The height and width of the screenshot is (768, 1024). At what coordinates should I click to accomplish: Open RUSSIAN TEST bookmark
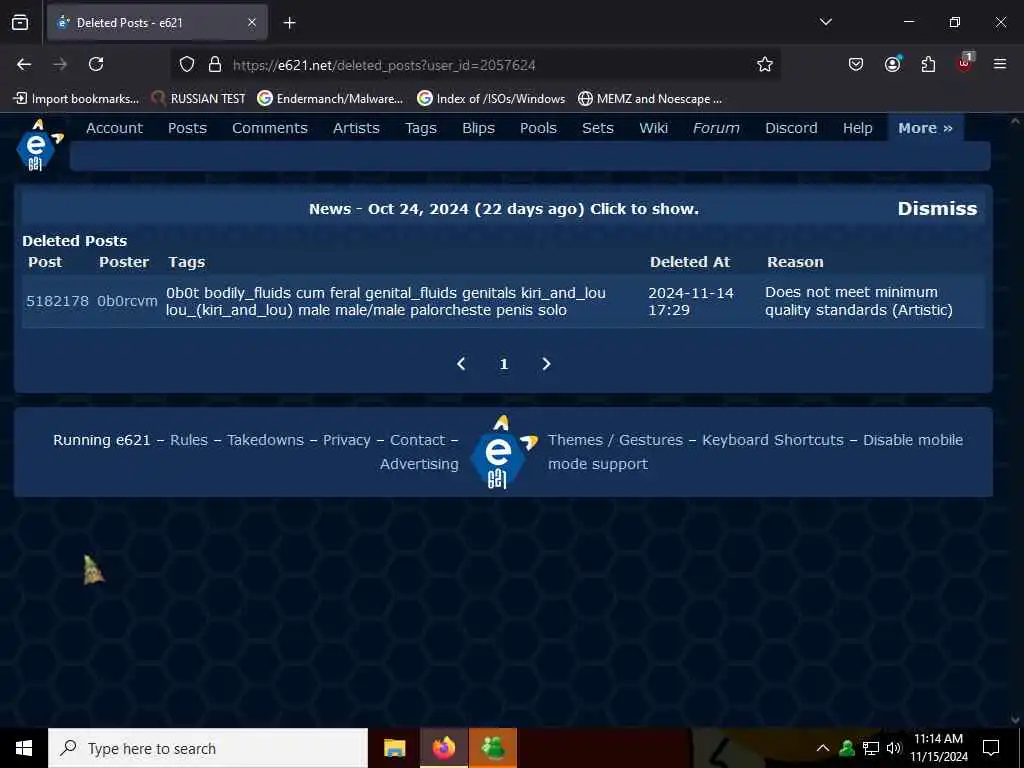(199, 99)
